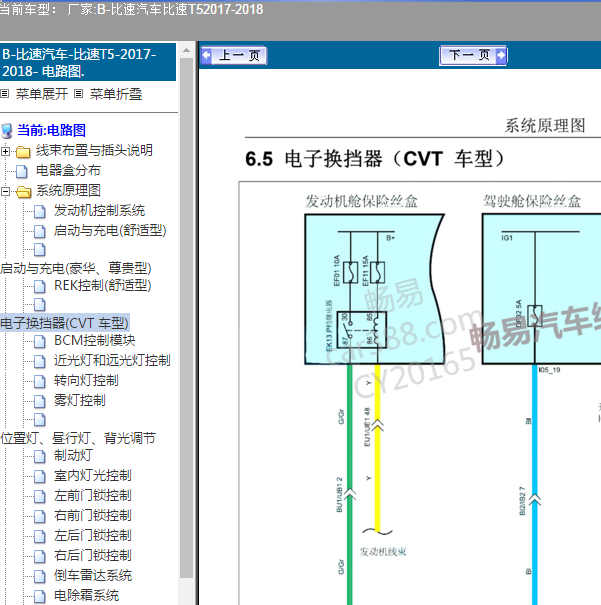The height and width of the screenshot is (605, 601).
Task: Open 位置灯、昼行灯、背光调节 diagram
Action: [78, 438]
